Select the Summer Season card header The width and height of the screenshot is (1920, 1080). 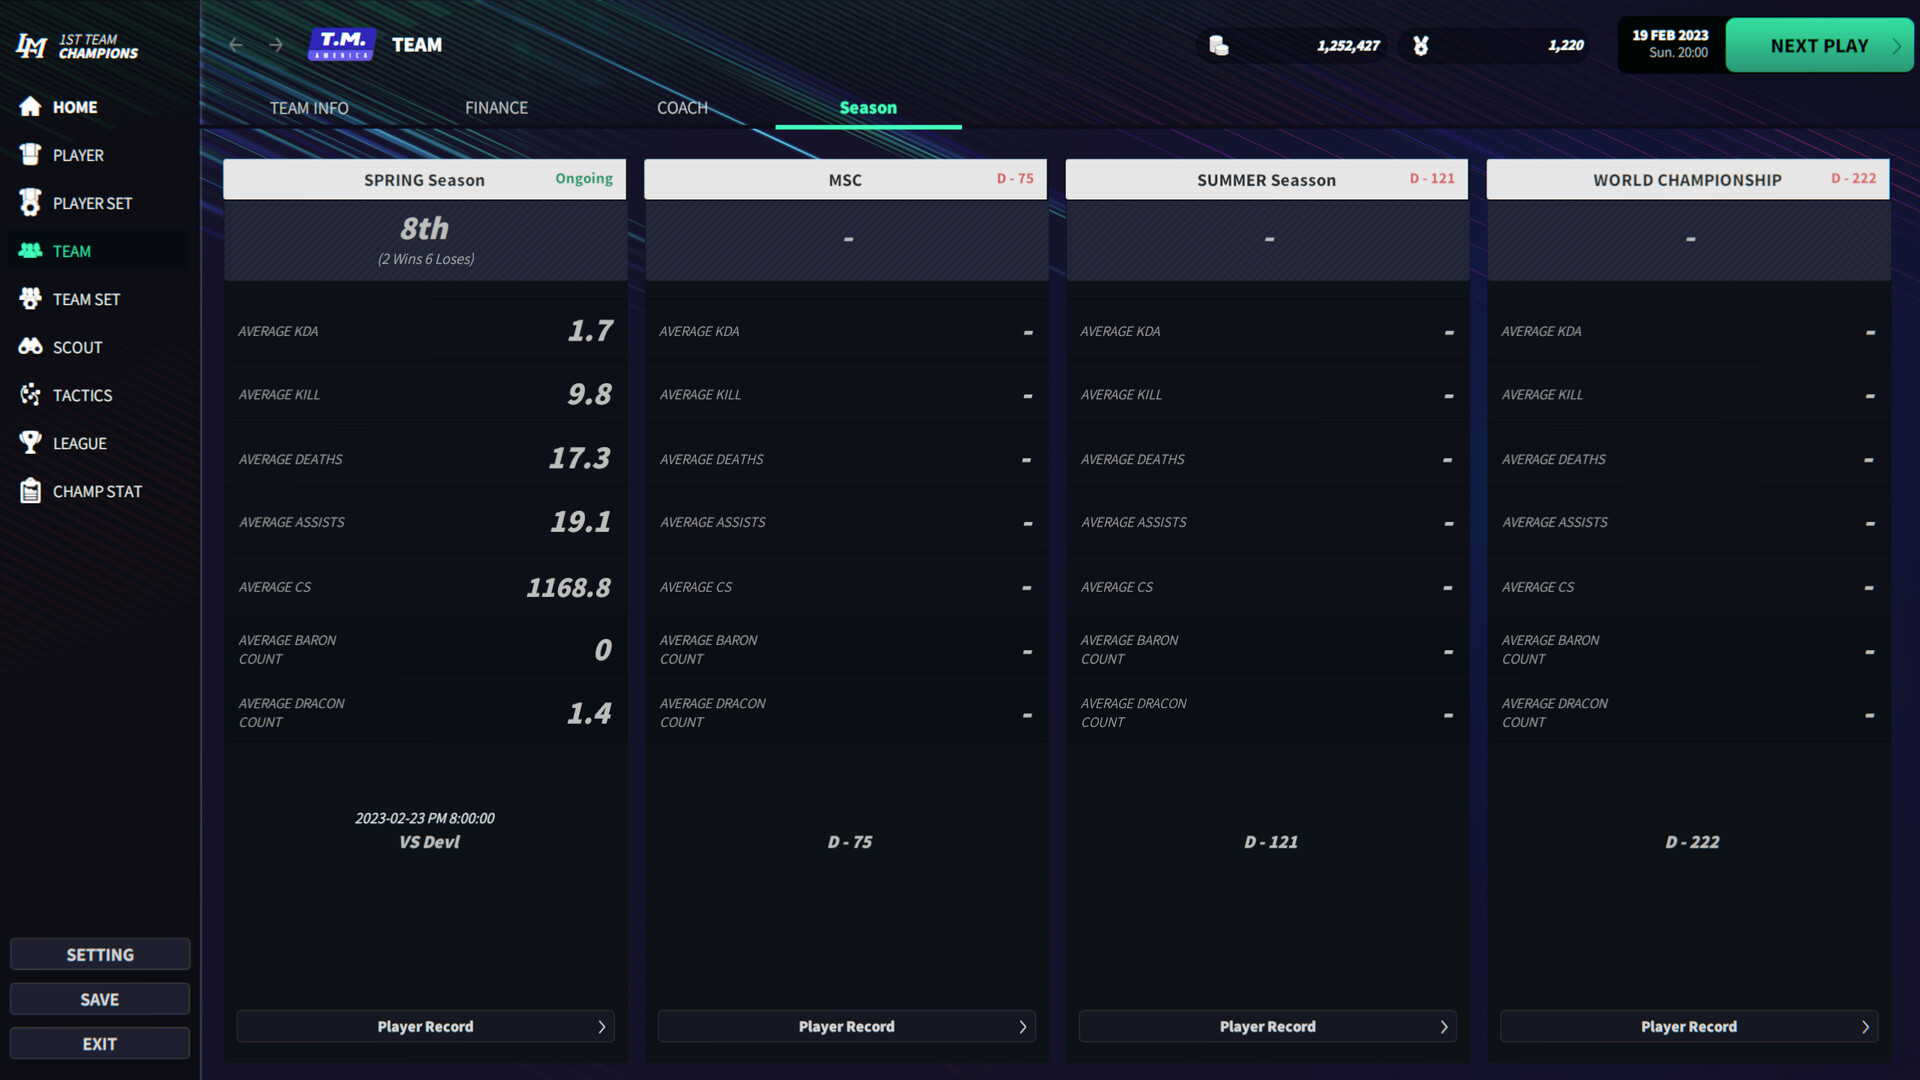click(1266, 180)
